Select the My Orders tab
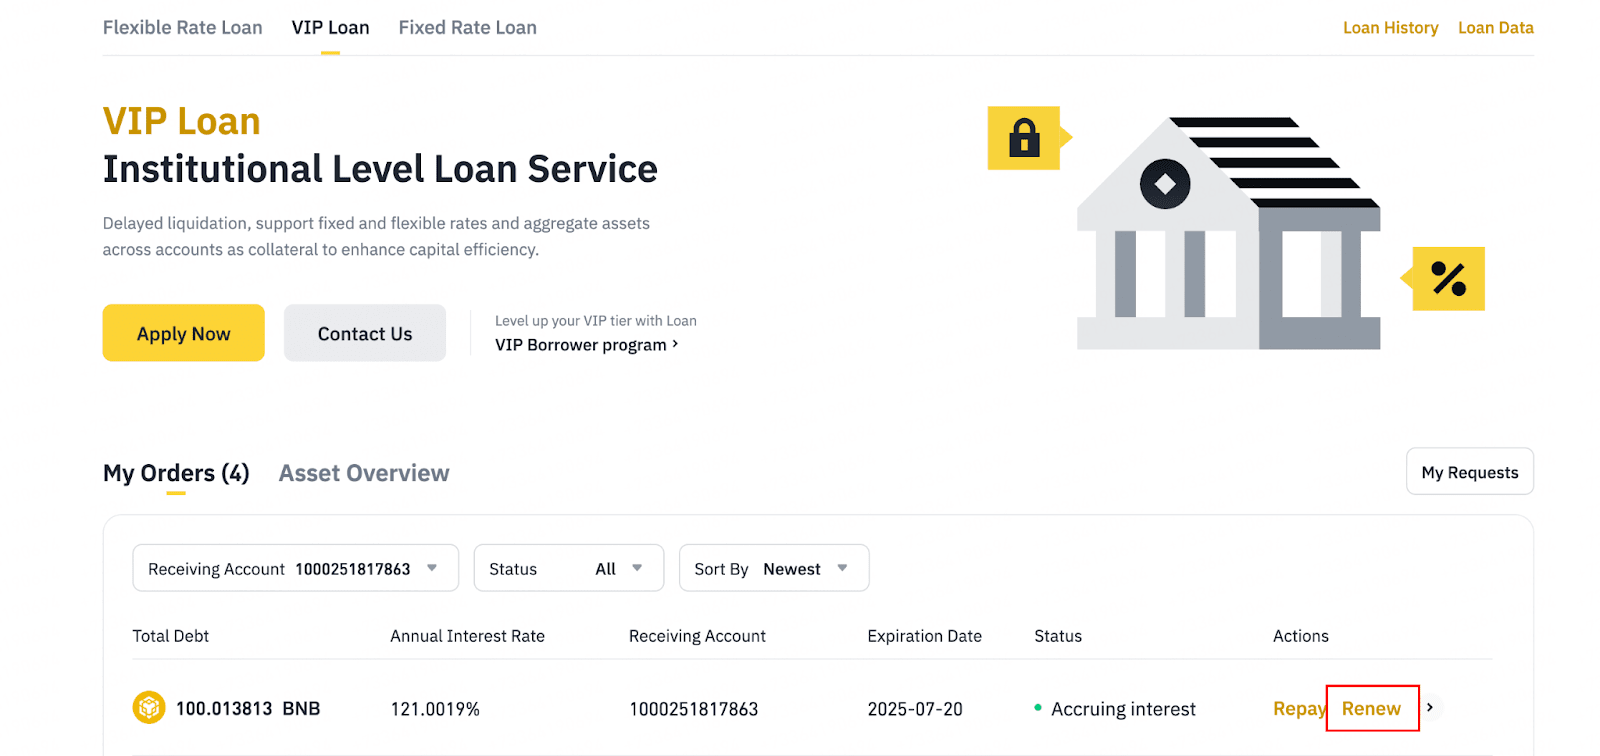 point(176,473)
